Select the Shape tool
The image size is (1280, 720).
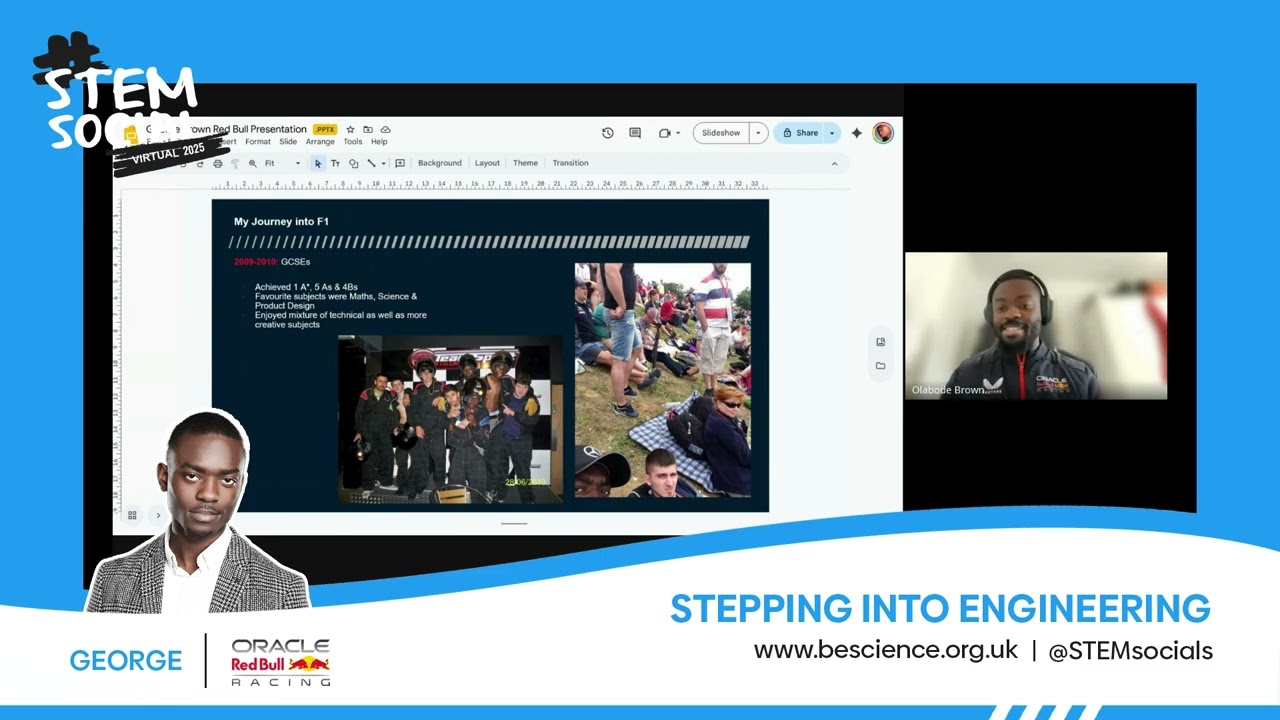point(353,163)
